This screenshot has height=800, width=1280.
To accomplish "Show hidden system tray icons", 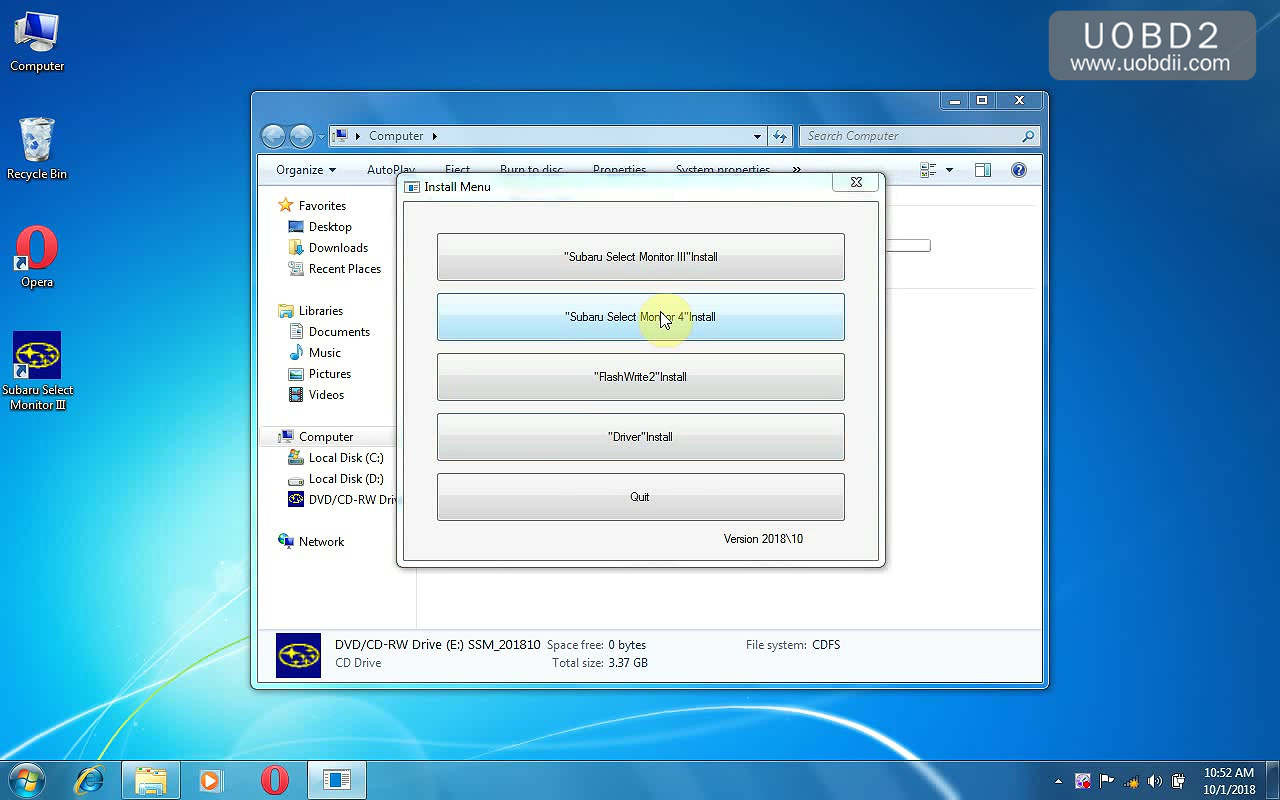I will (x=1058, y=781).
